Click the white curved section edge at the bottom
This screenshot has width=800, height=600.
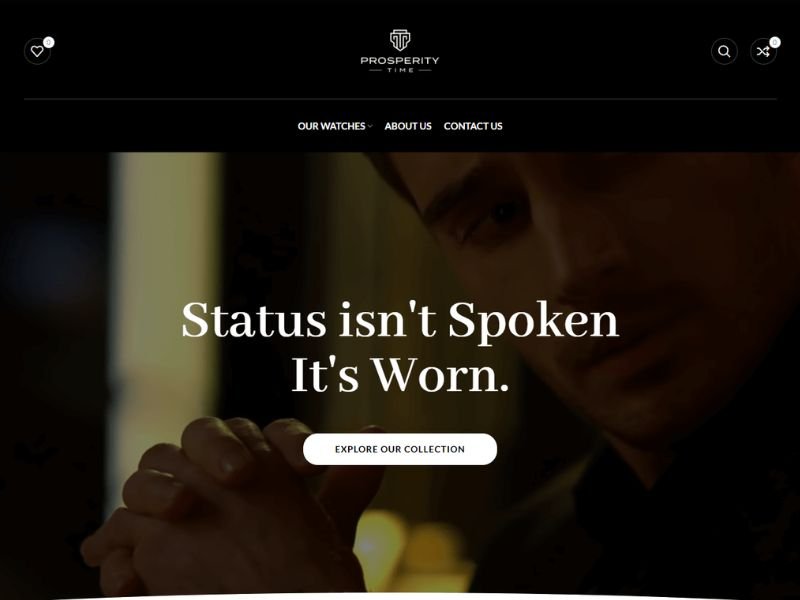coord(400,596)
